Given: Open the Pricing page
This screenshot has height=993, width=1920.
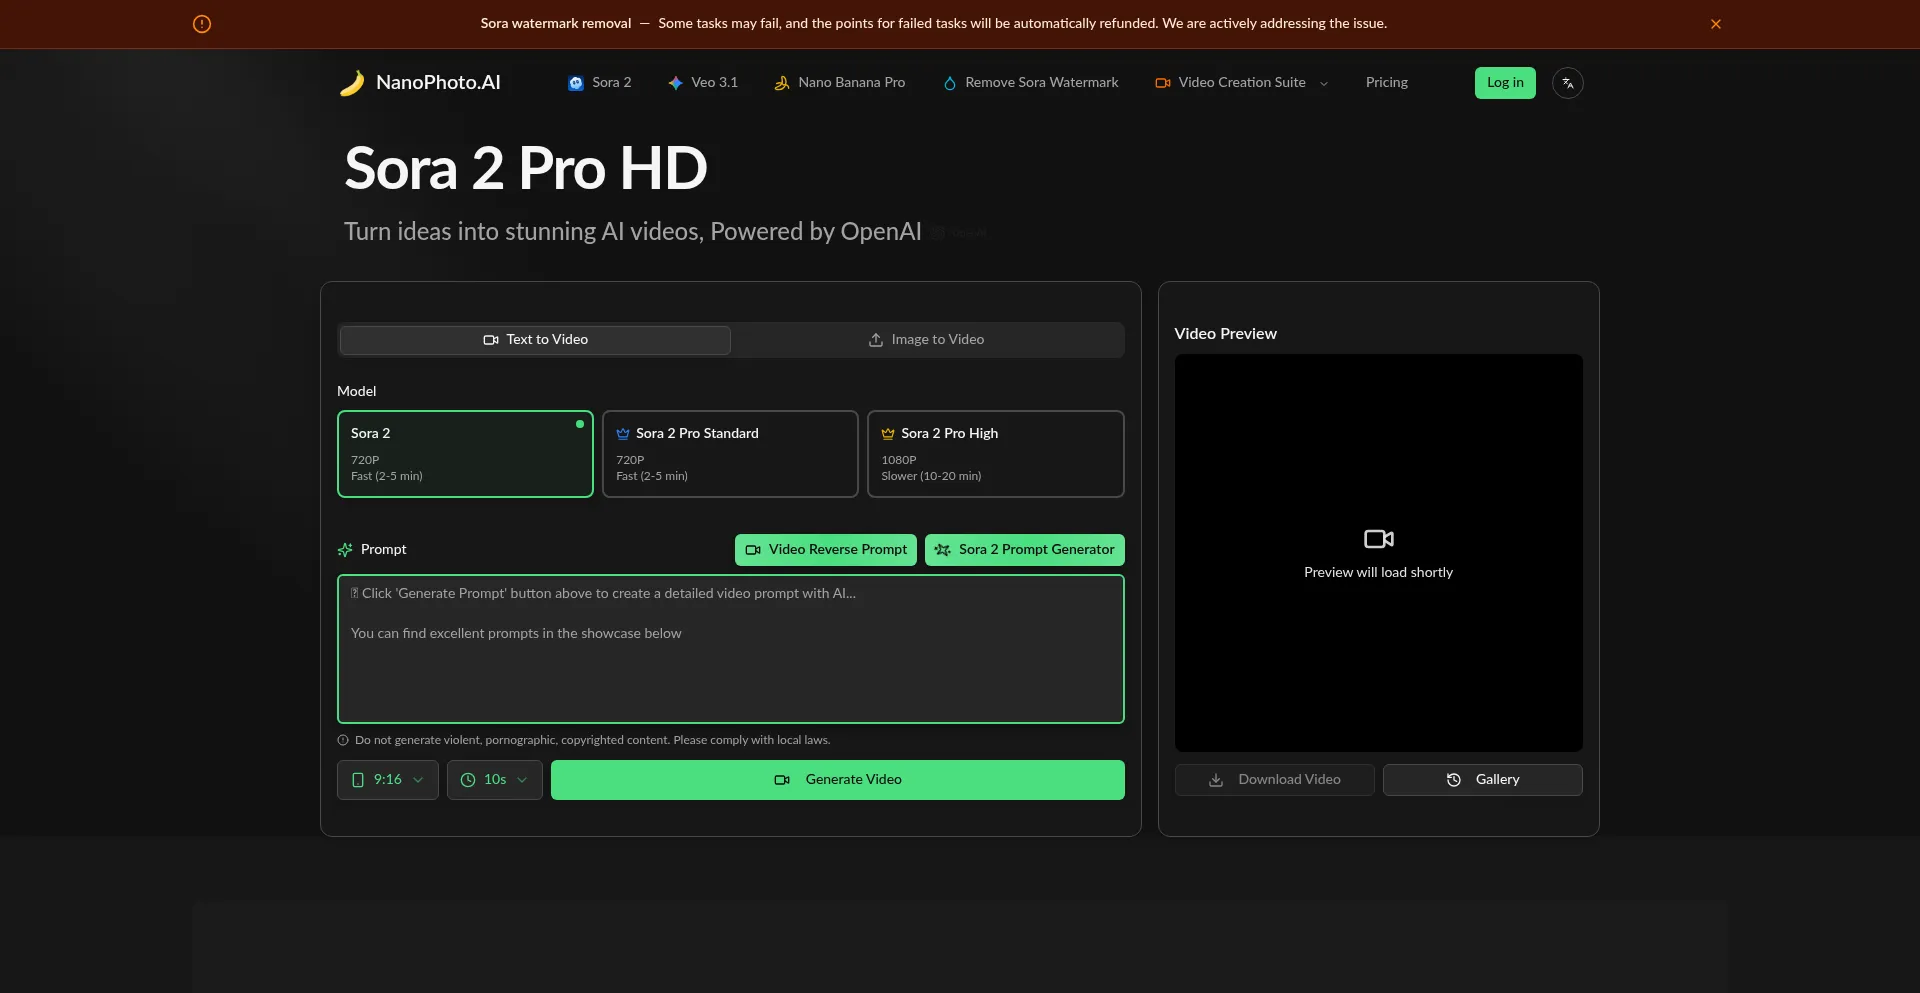Looking at the screenshot, I should pyautogui.click(x=1386, y=83).
